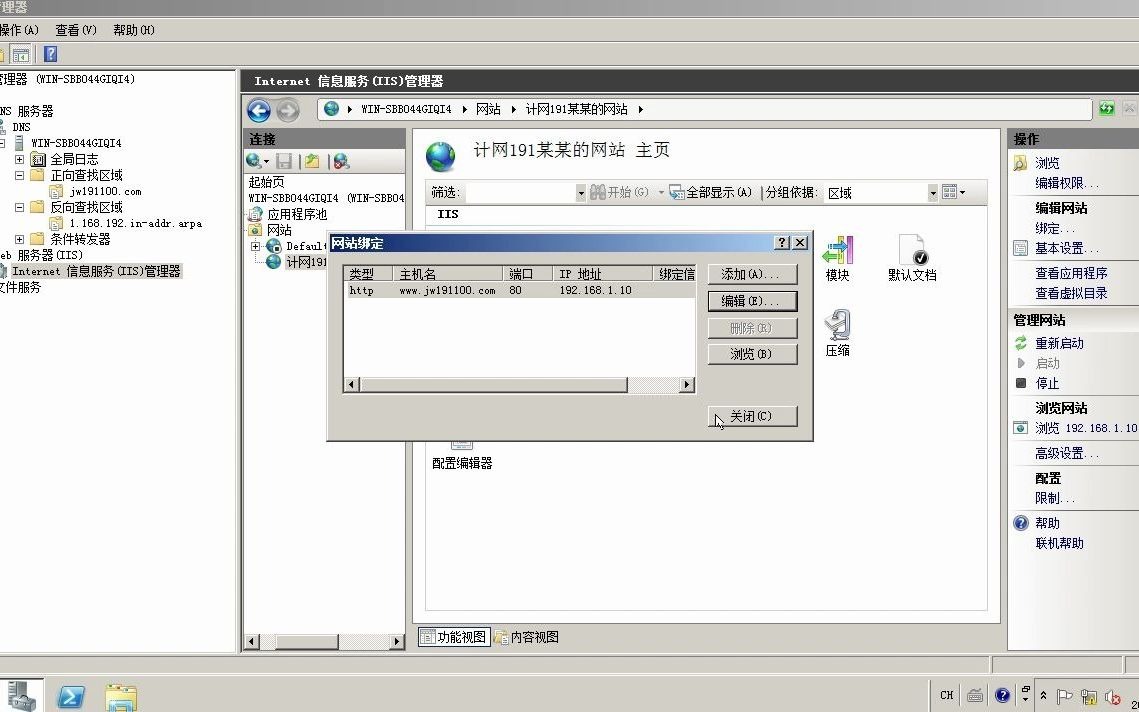Click the help icon in the MMC toolbar
The image size is (1139, 712).
tap(50, 54)
